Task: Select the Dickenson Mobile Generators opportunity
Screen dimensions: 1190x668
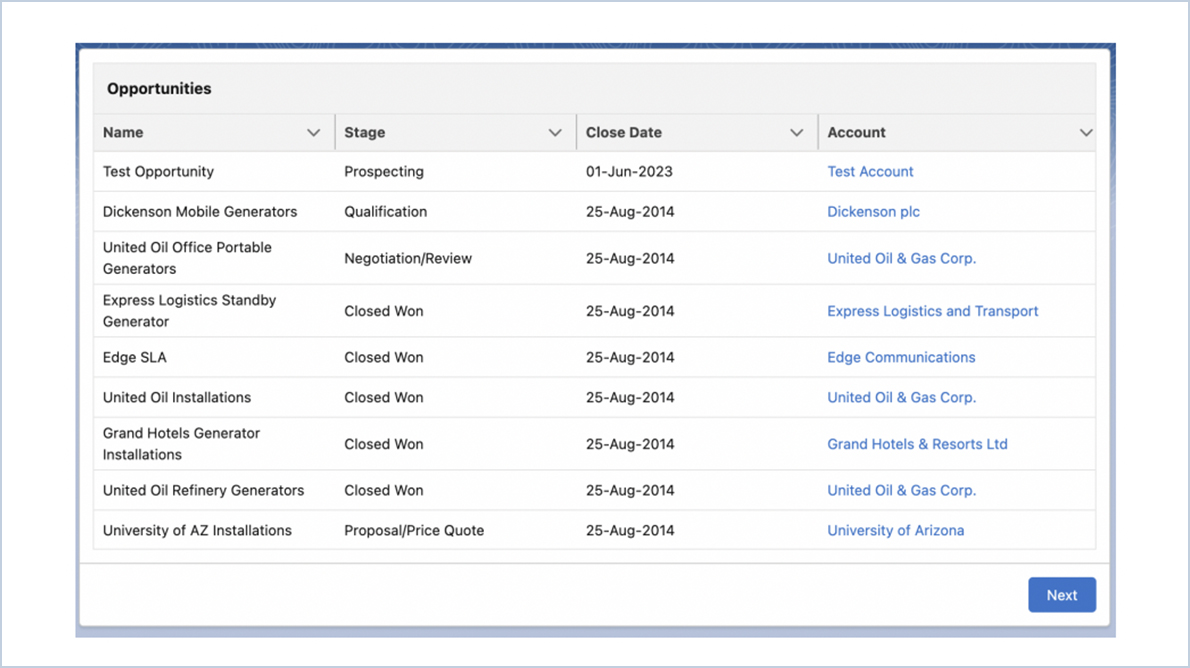Action: pyautogui.click(x=200, y=211)
